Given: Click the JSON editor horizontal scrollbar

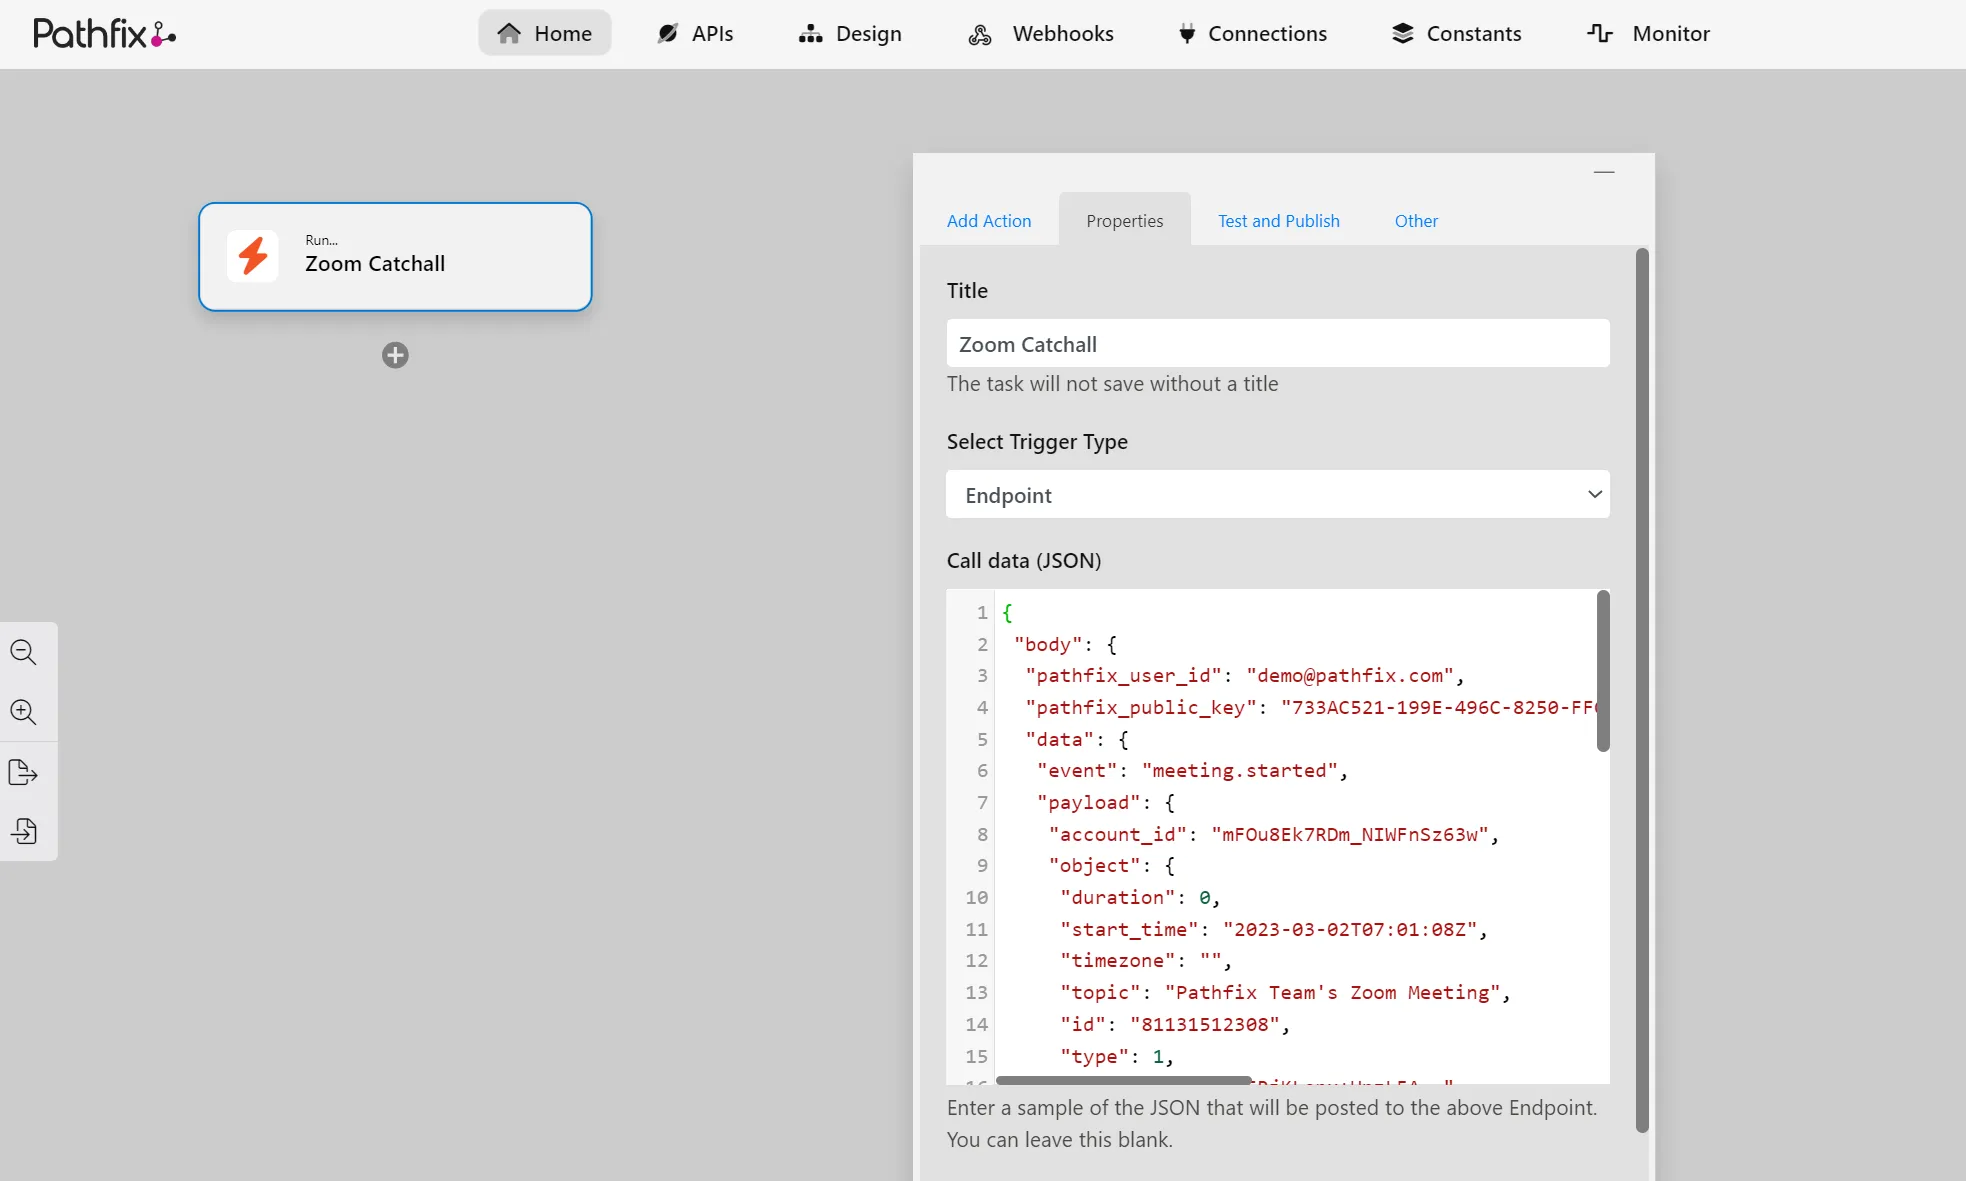Looking at the screenshot, I should click(x=1124, y=1080).
